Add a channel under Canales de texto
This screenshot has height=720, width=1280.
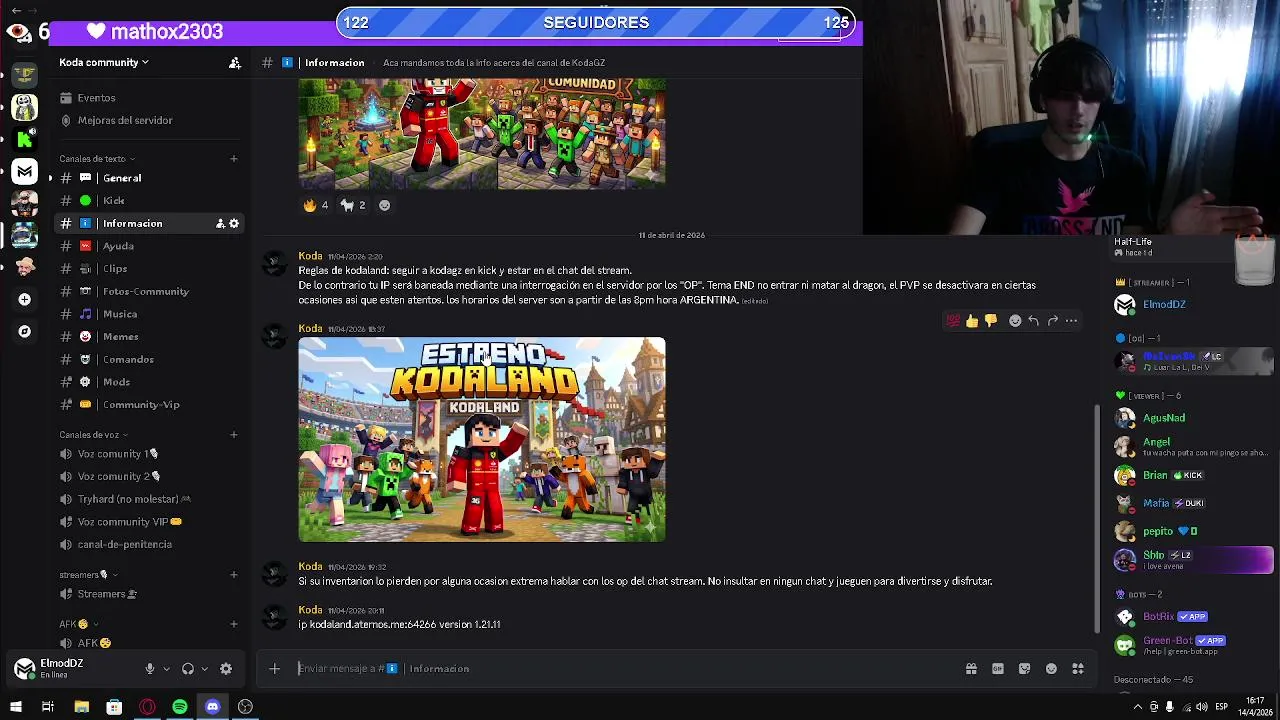click(234, 158)
